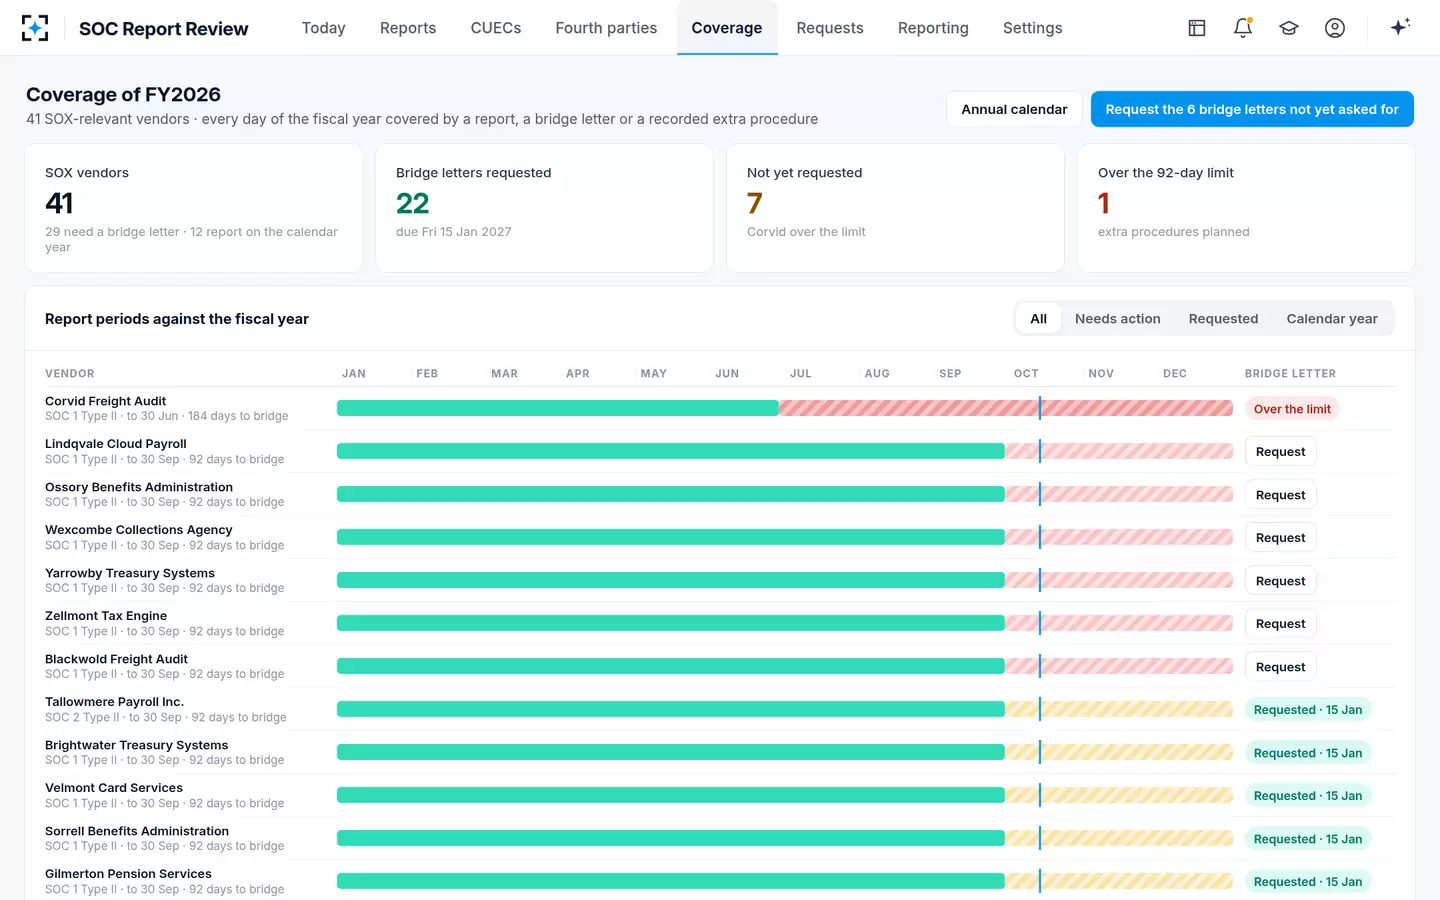Filter report periods by All
This screenshot has height=900, width=1440.
(x=1039, y=319)
